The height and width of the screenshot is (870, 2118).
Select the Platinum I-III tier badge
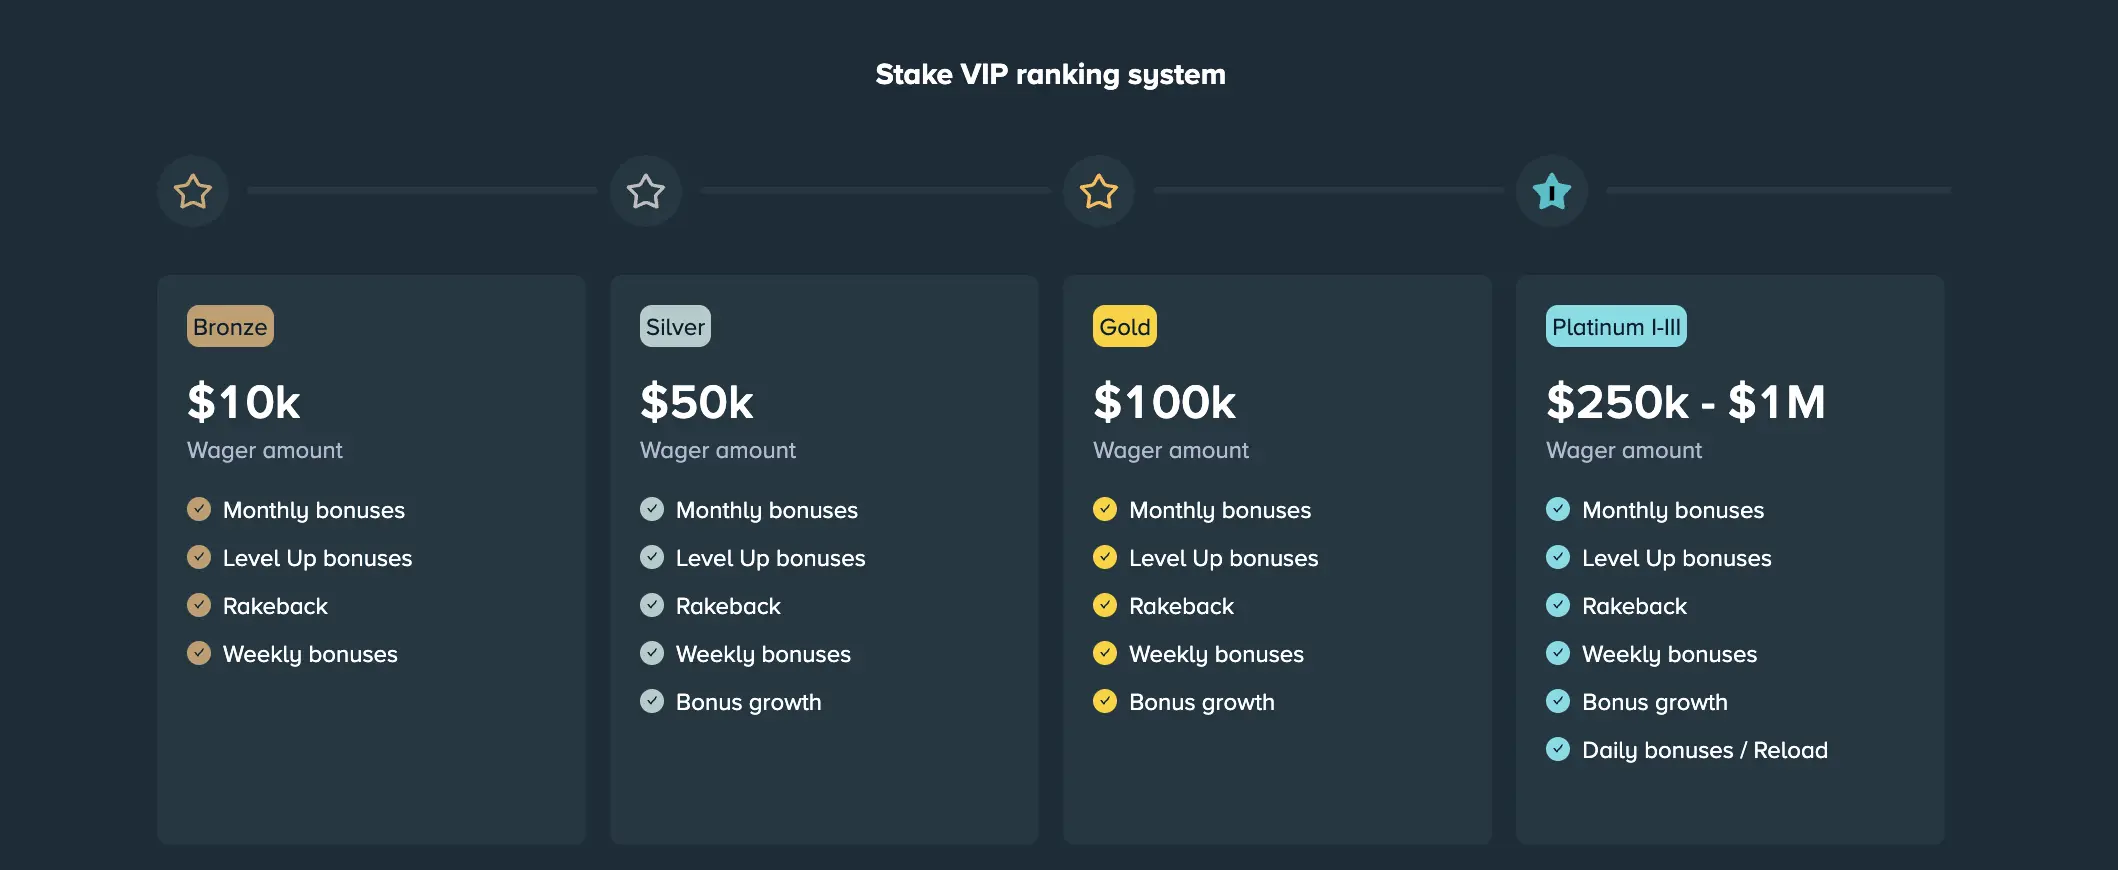pyautogui.click(x=1616, y=326)
